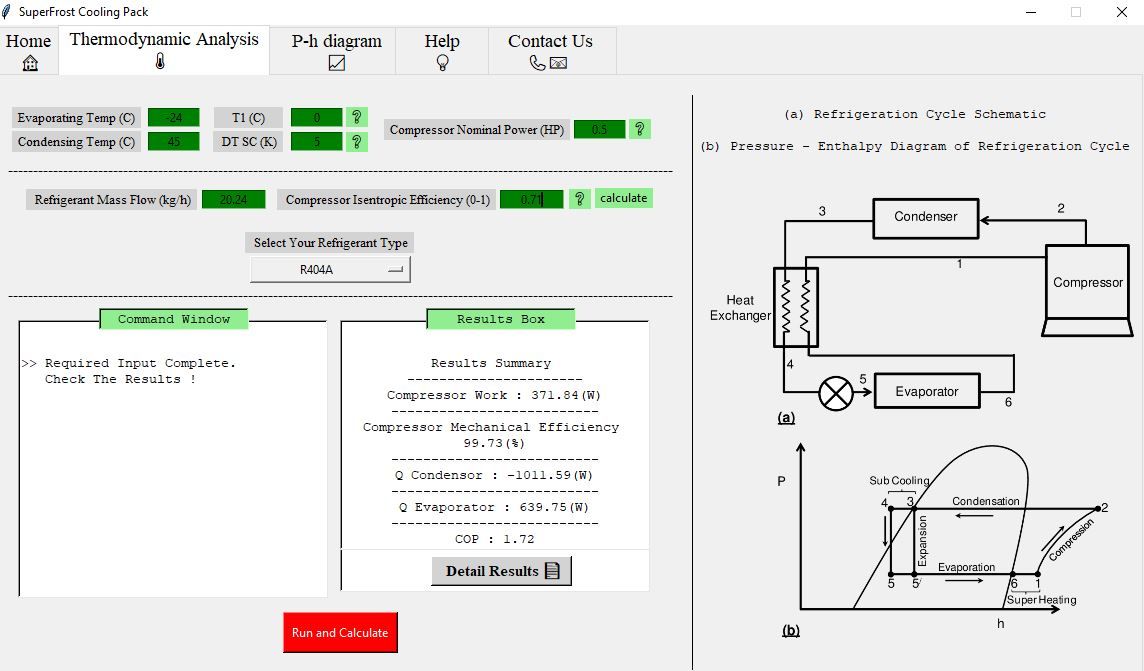This screenshot has width=1144, height=671.
Task: Click the house icon on the Home tab
Action: 28,62
